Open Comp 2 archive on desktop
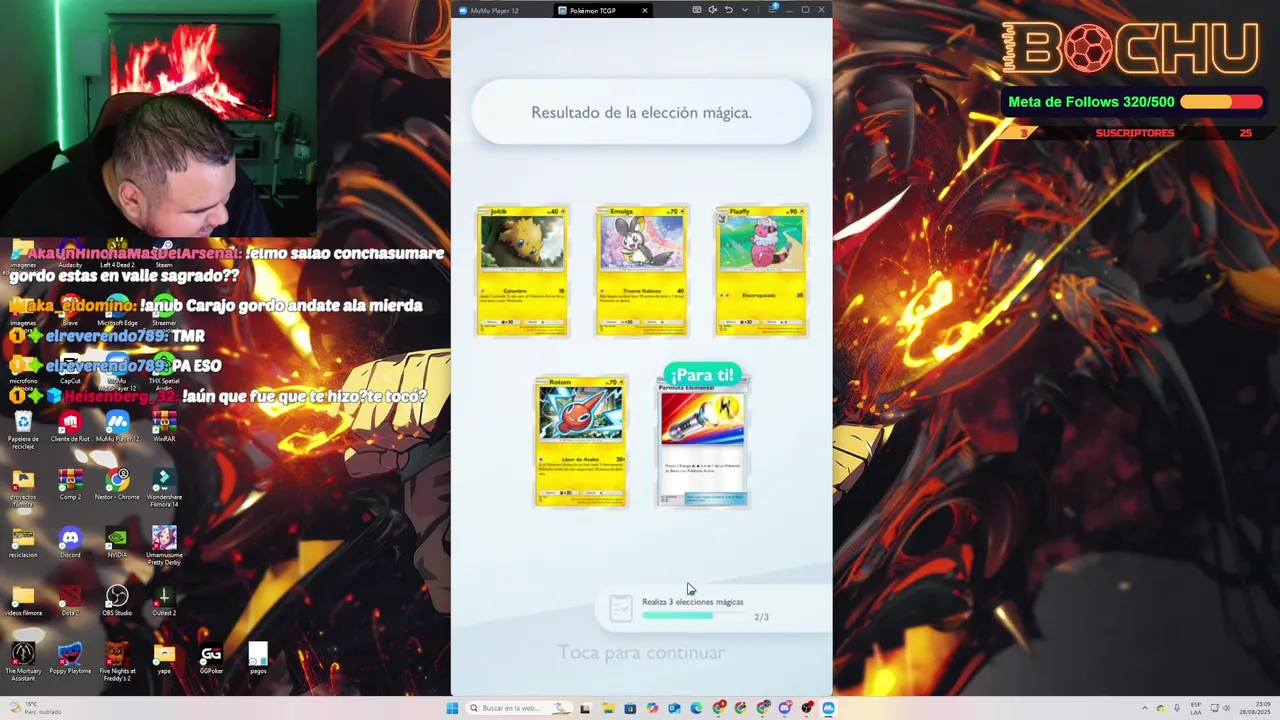 coord(70,486)
